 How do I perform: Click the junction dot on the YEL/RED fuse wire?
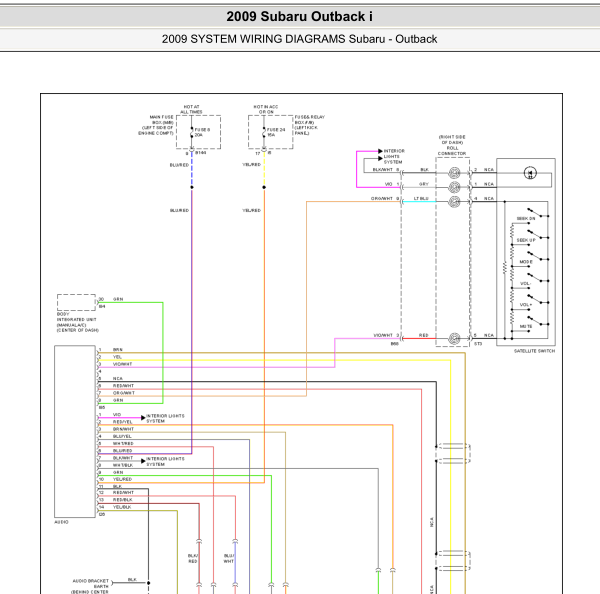[x=264, y=187]
